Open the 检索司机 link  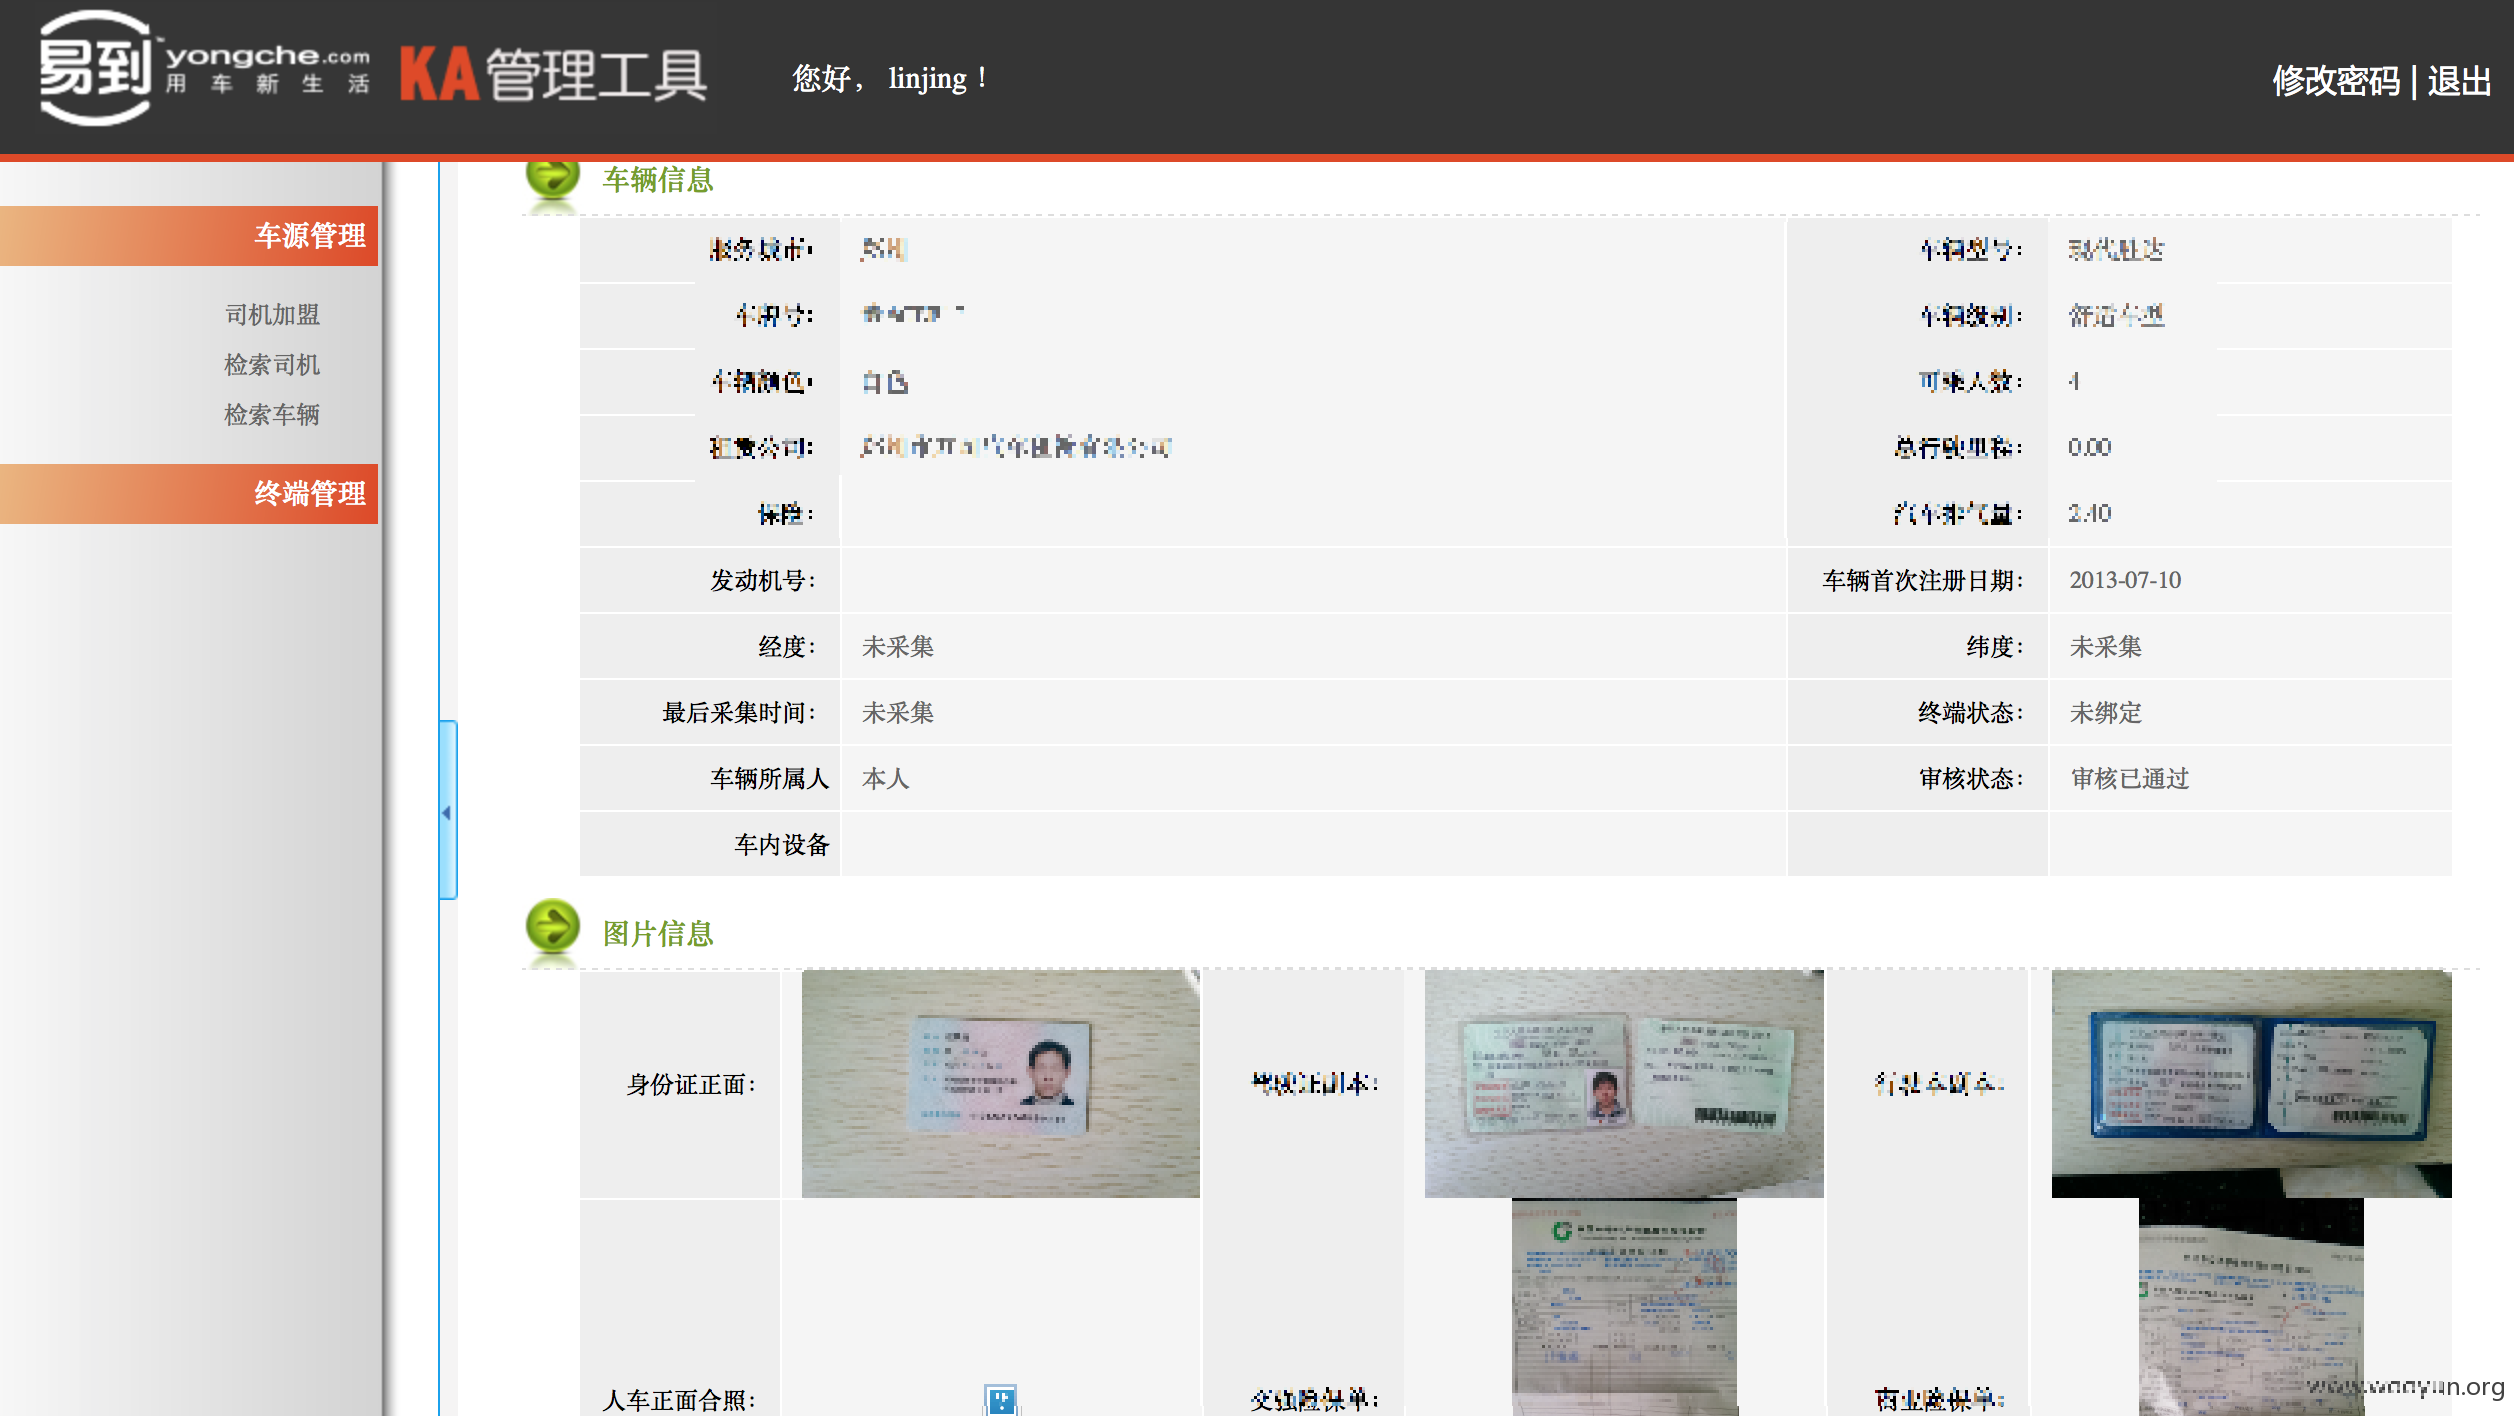click(x=272, y=365)
